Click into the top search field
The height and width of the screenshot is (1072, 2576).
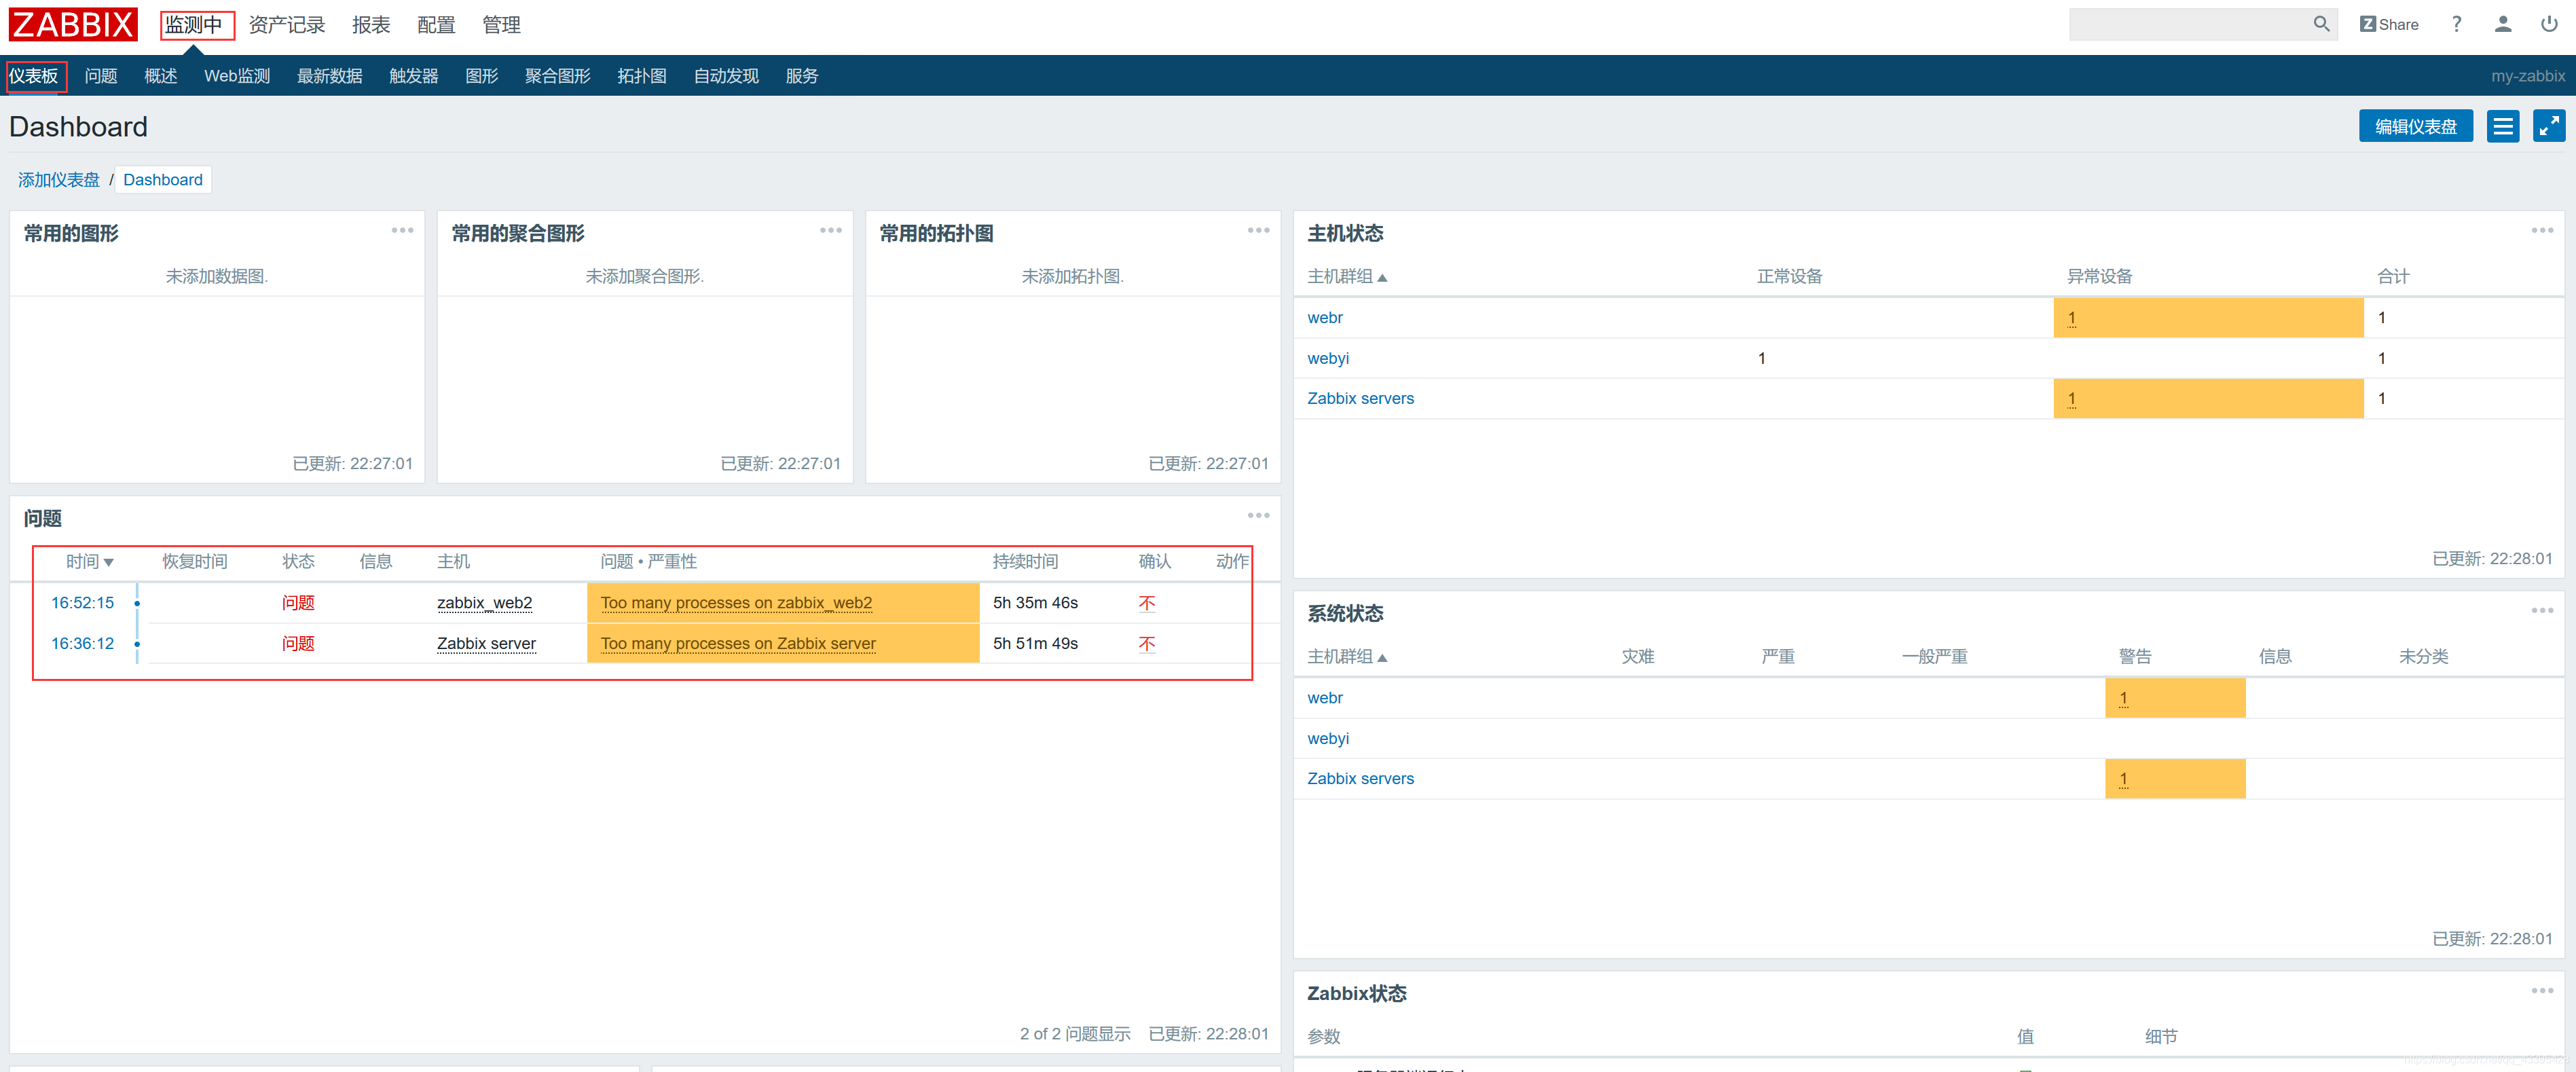coord(2188,24)
